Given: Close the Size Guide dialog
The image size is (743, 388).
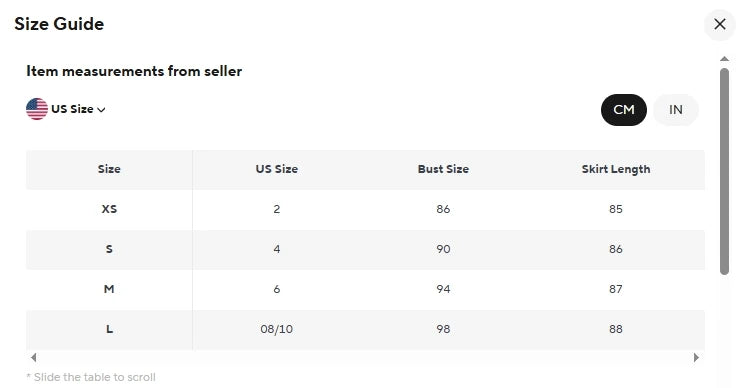Looking at the screenshot, I should point(719,24).
